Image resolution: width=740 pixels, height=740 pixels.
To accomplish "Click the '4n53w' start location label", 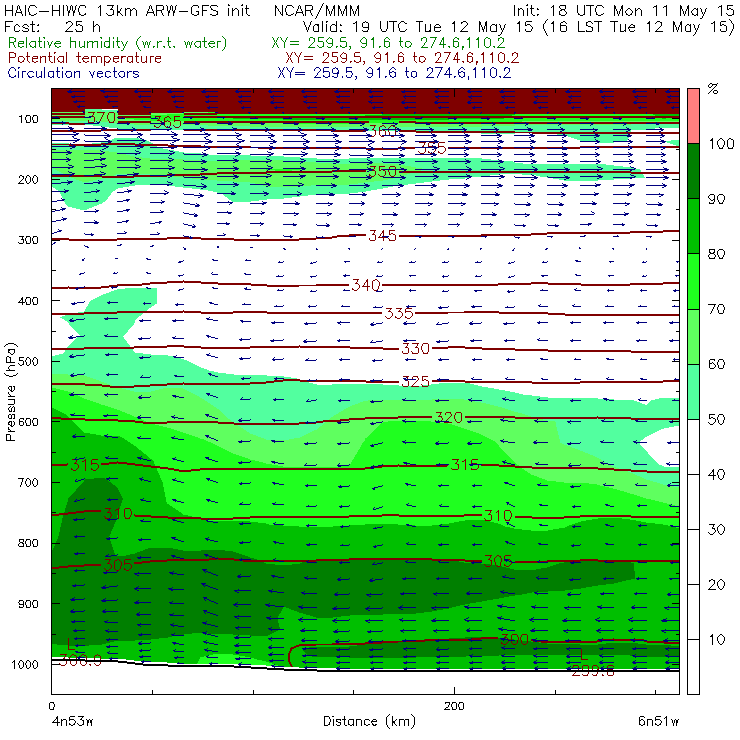I will click(72, 721).
